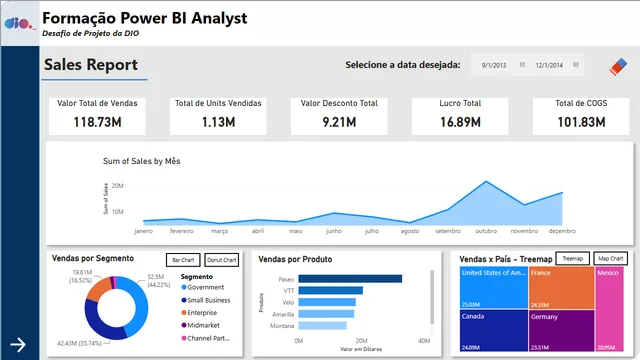
Task: Click the outubro peak on sales line
Action: pyautogui.click(x=486, y=182)
